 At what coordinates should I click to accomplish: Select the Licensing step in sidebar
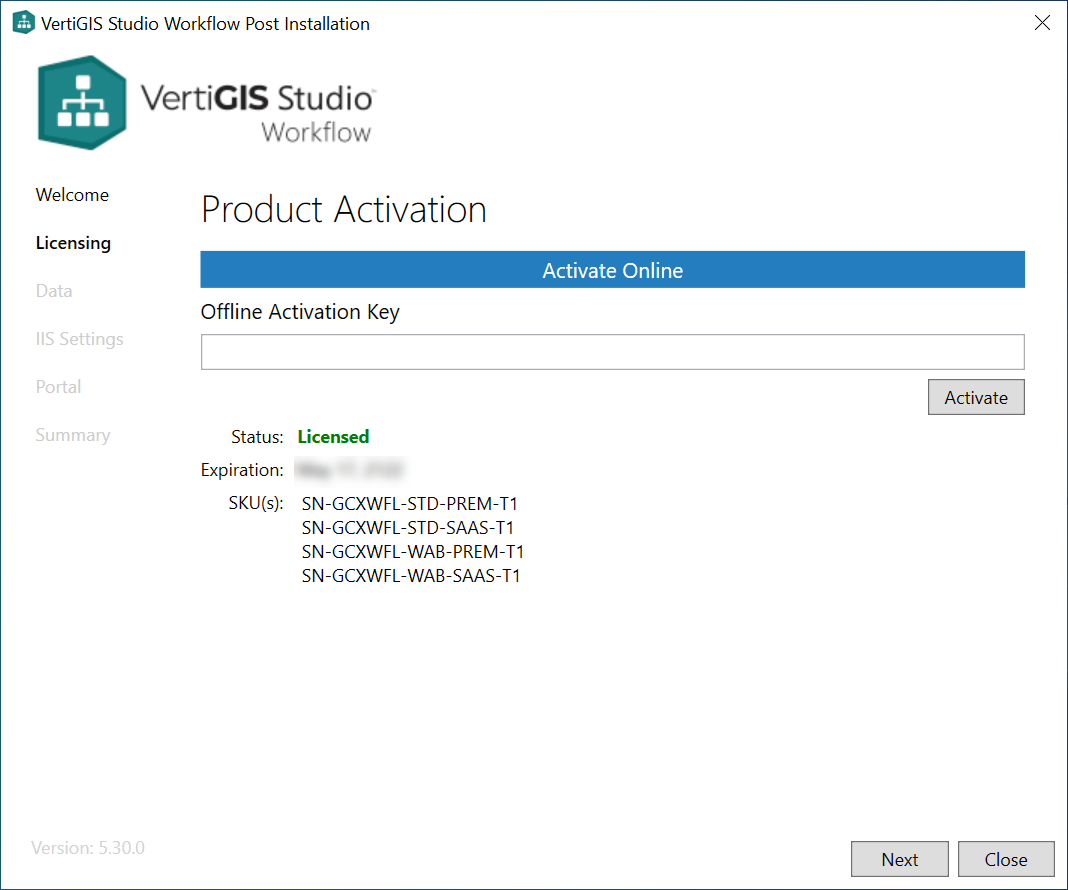[73, 243]
